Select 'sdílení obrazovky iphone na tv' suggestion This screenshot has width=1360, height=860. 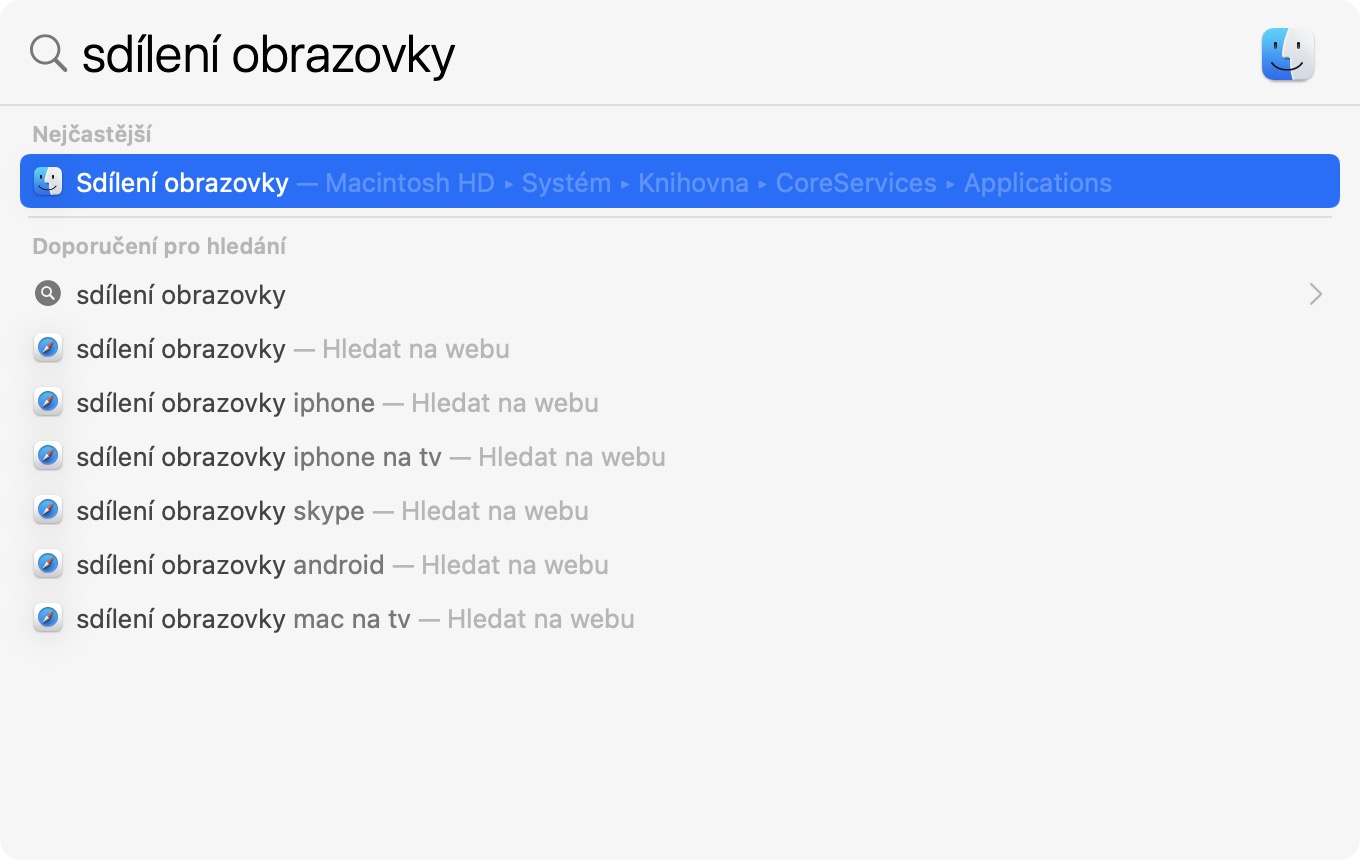pyautogui.click(x=259, y=457)
